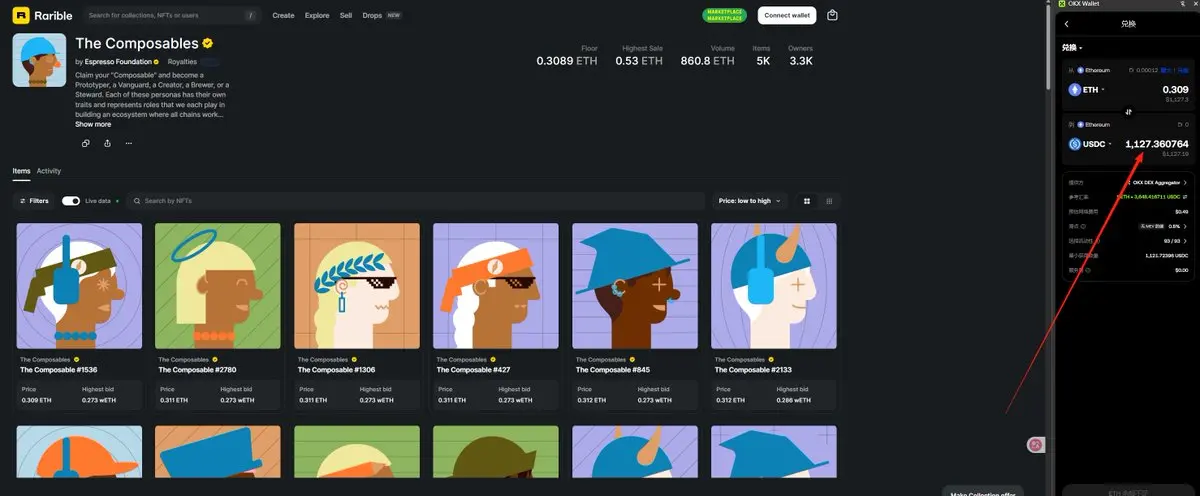Viewport: 1200px width, 496px height.
Task: Switch to the Activity tab
Action: pyautogui.click(x=49, y=171)
